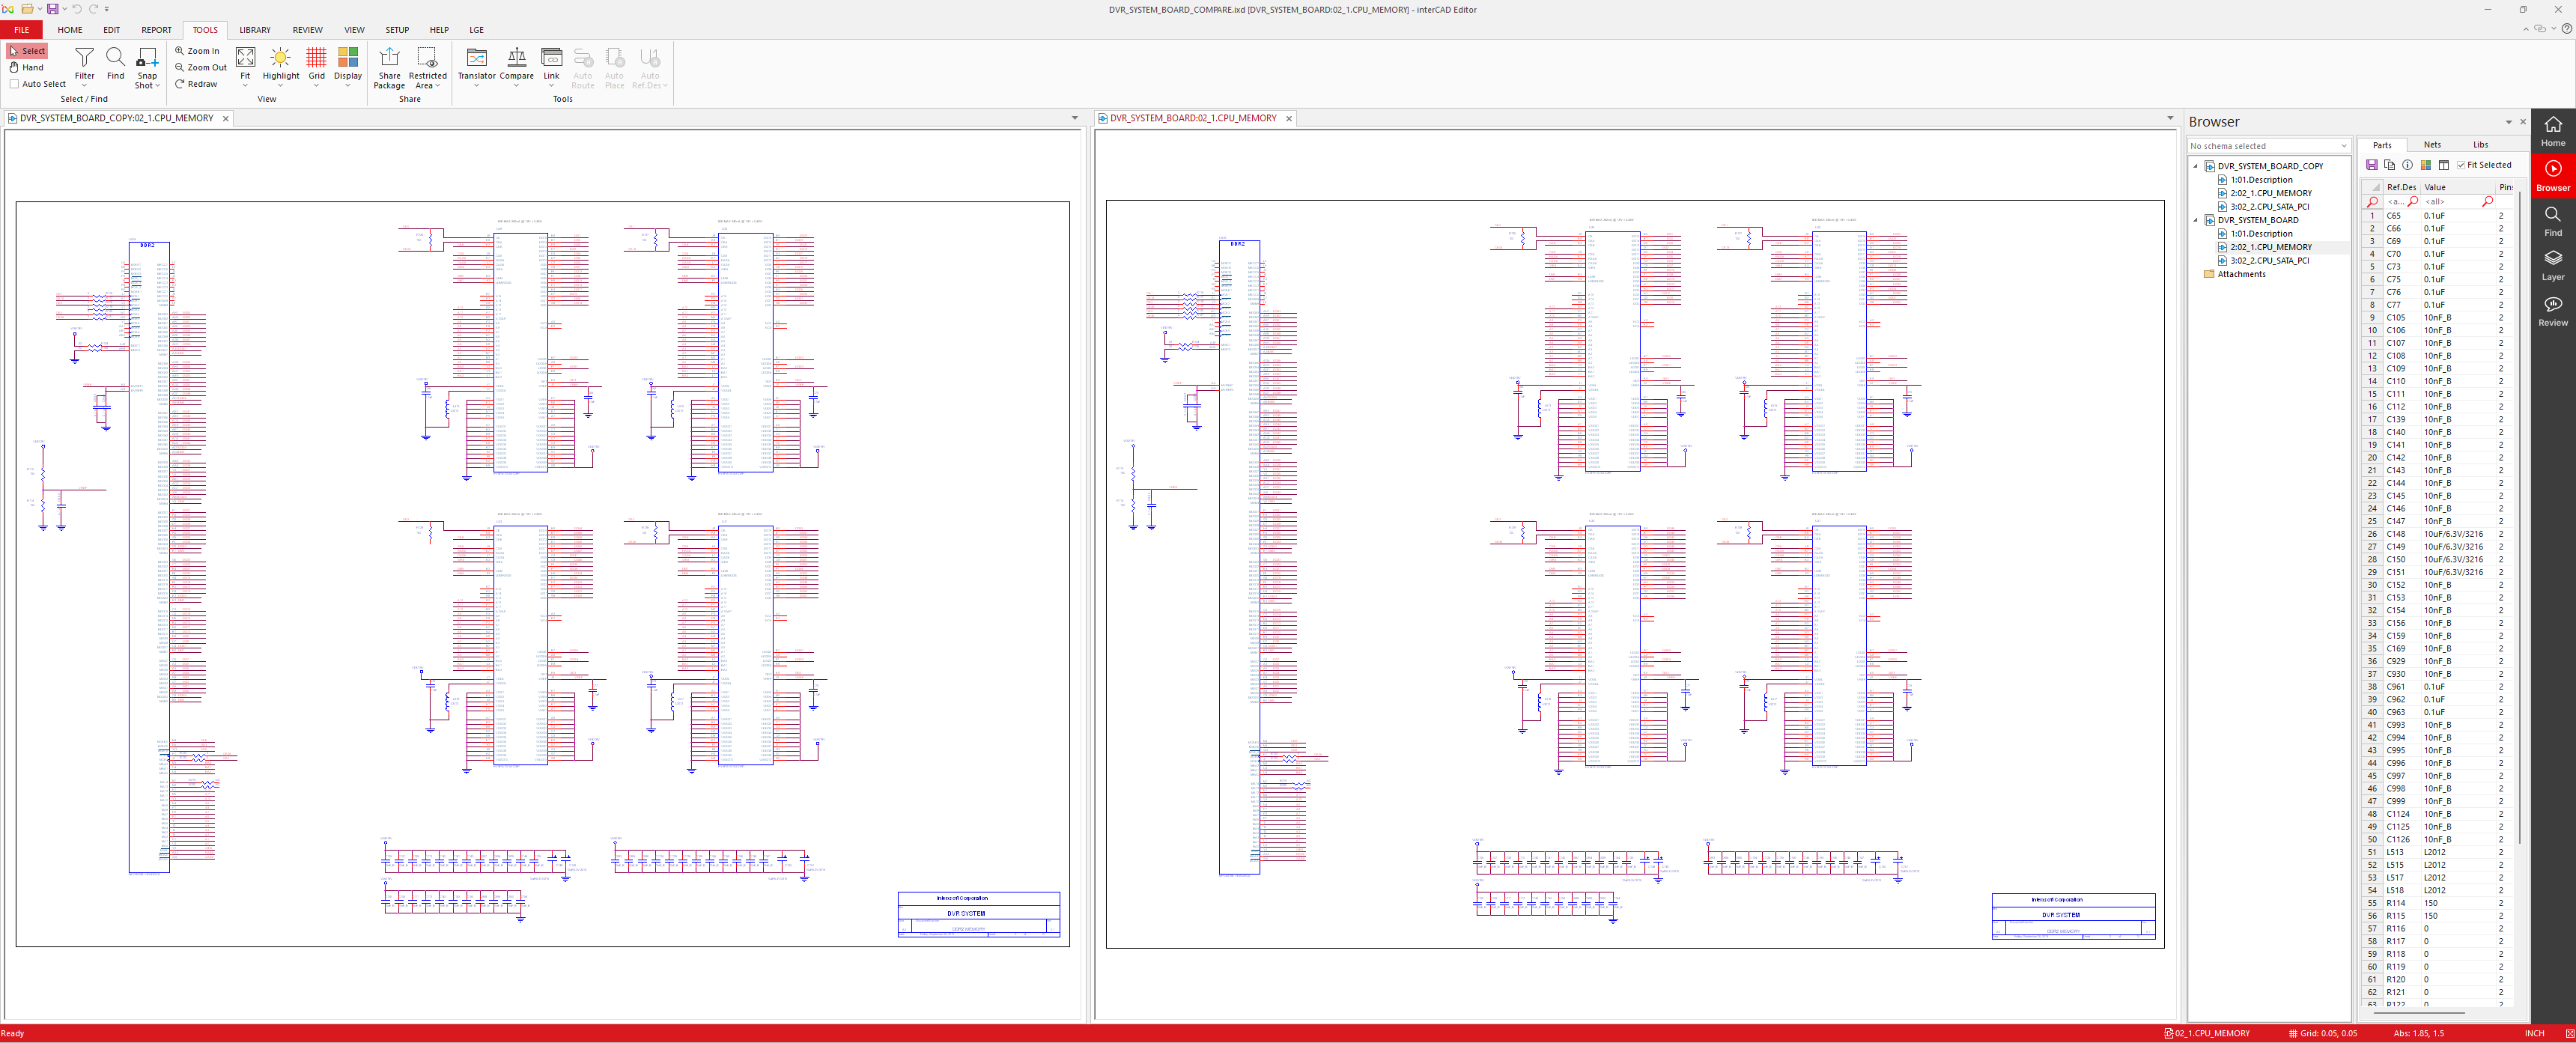Open the 'No schema selected' dropdown
This screenshot has width=2576, height=1043.
pyautogui.click(x=2268, y=146)
